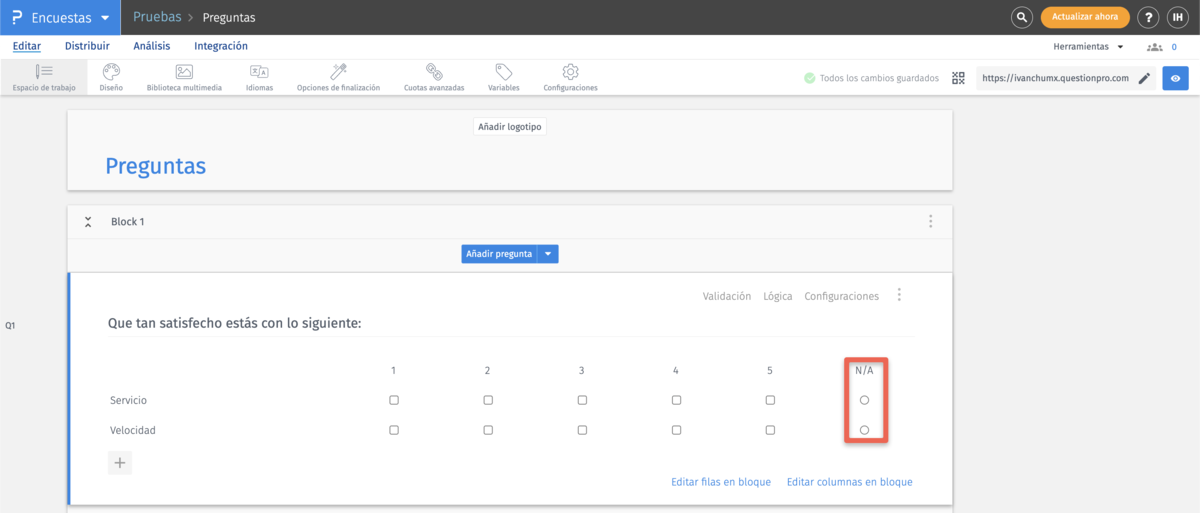Image resolution: width=1200 pixels, height=513 pixels.
Task: Open Opciones de finalización wand icon
Action: click(x=338, y=72)
